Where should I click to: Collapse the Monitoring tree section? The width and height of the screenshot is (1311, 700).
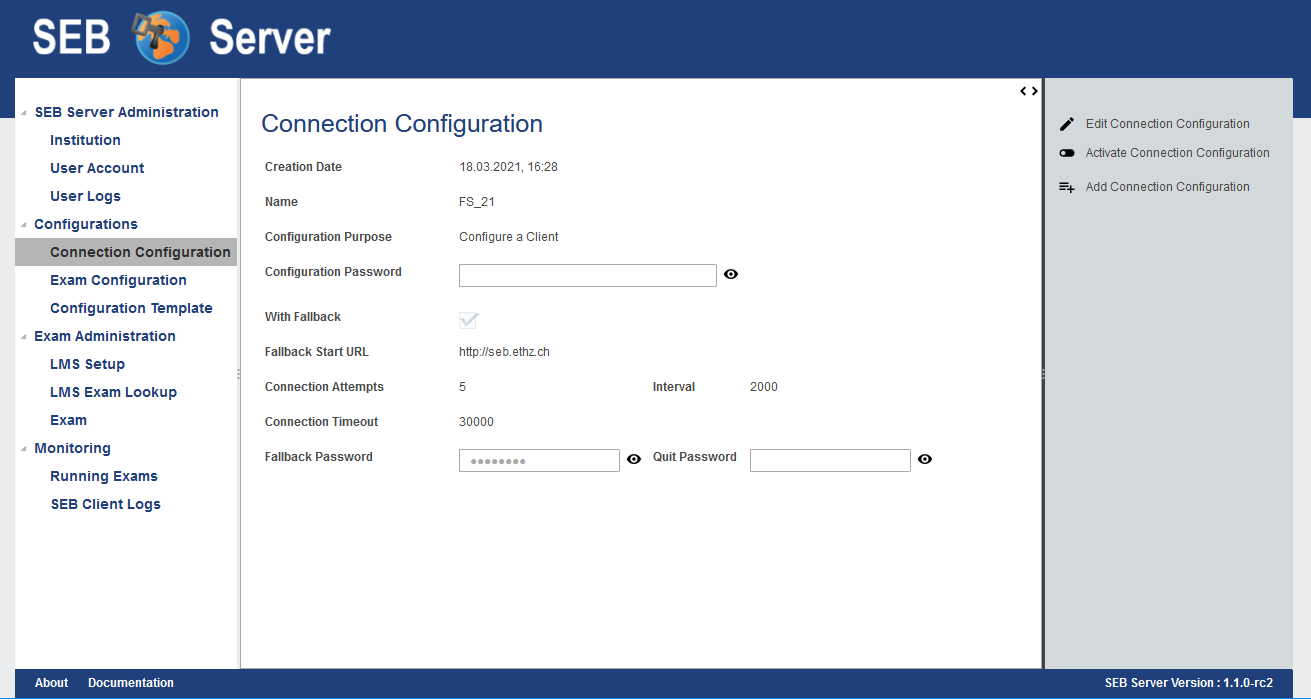coord(24,449)
